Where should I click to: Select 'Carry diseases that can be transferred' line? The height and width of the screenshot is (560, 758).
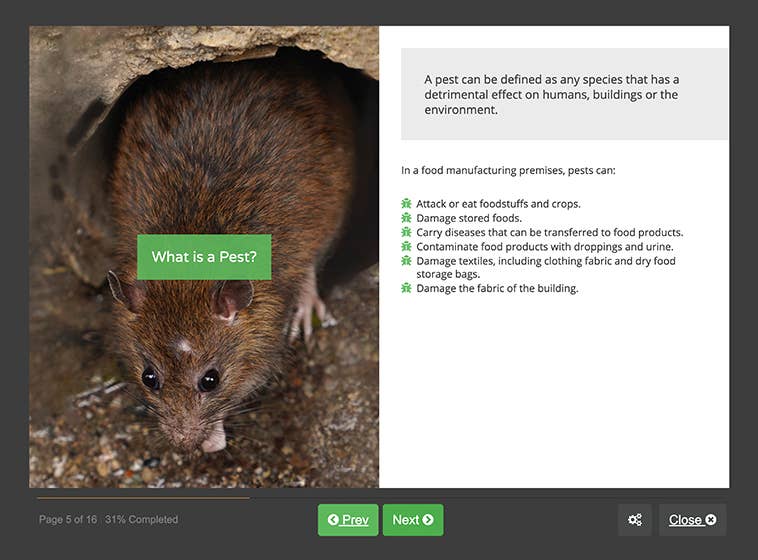click(x=549, y=232)
